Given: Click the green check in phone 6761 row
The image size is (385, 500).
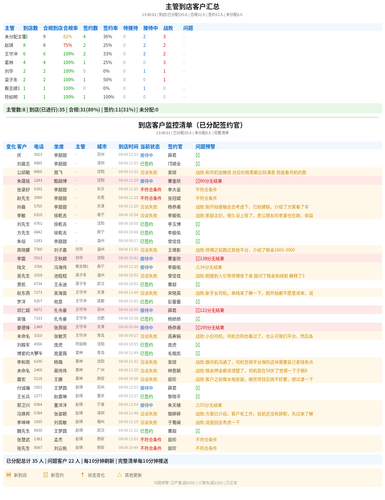Looking at the screenshot, I should (x=198, y=224).
